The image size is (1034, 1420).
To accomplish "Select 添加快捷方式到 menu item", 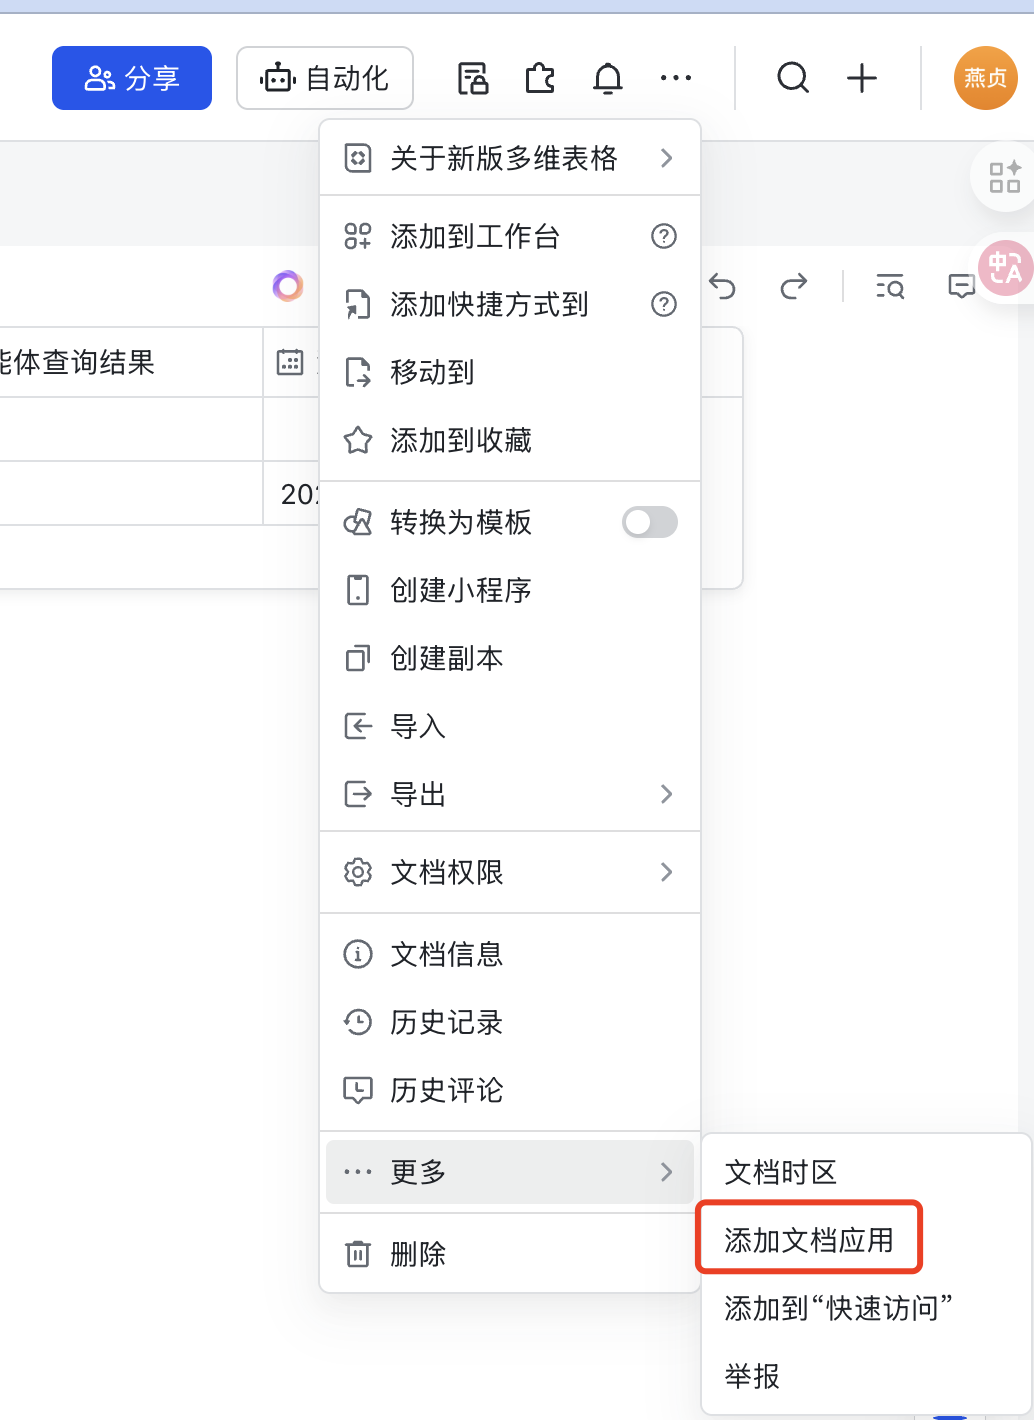I will pos(510,304).
